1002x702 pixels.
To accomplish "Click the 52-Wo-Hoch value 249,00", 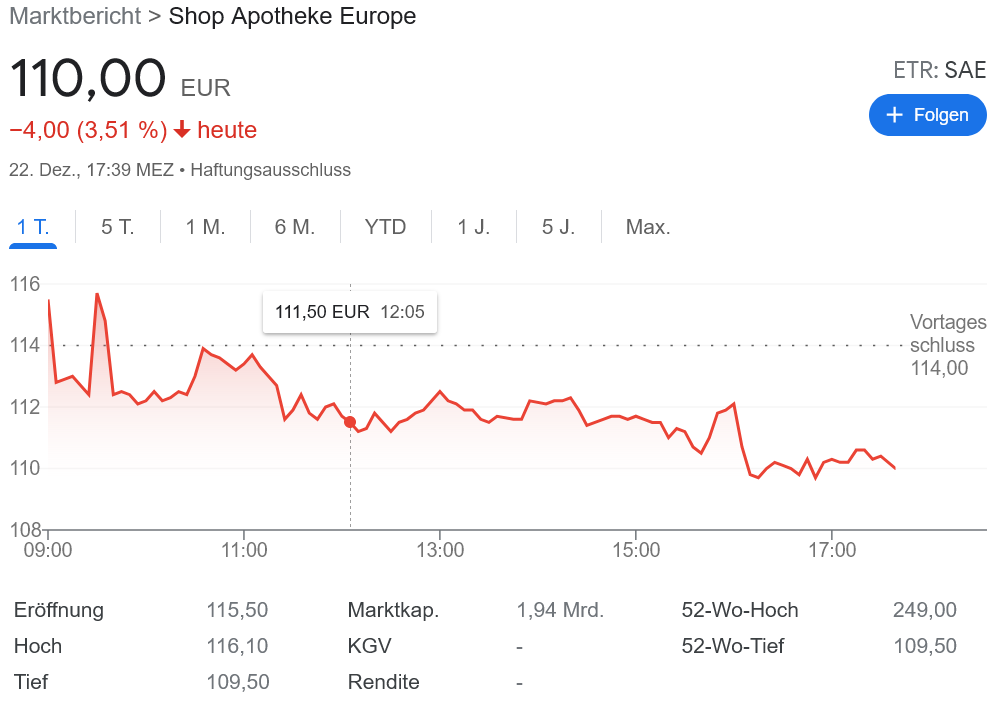I will click(924, 610).
